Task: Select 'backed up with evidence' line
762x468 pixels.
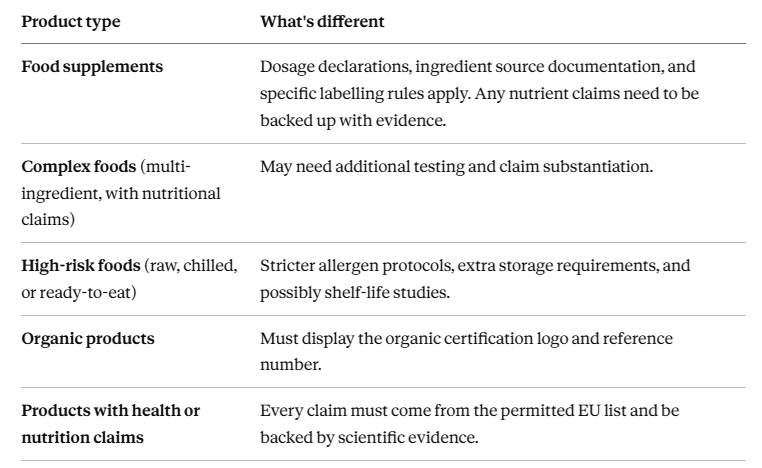Action: pos(353,121)
